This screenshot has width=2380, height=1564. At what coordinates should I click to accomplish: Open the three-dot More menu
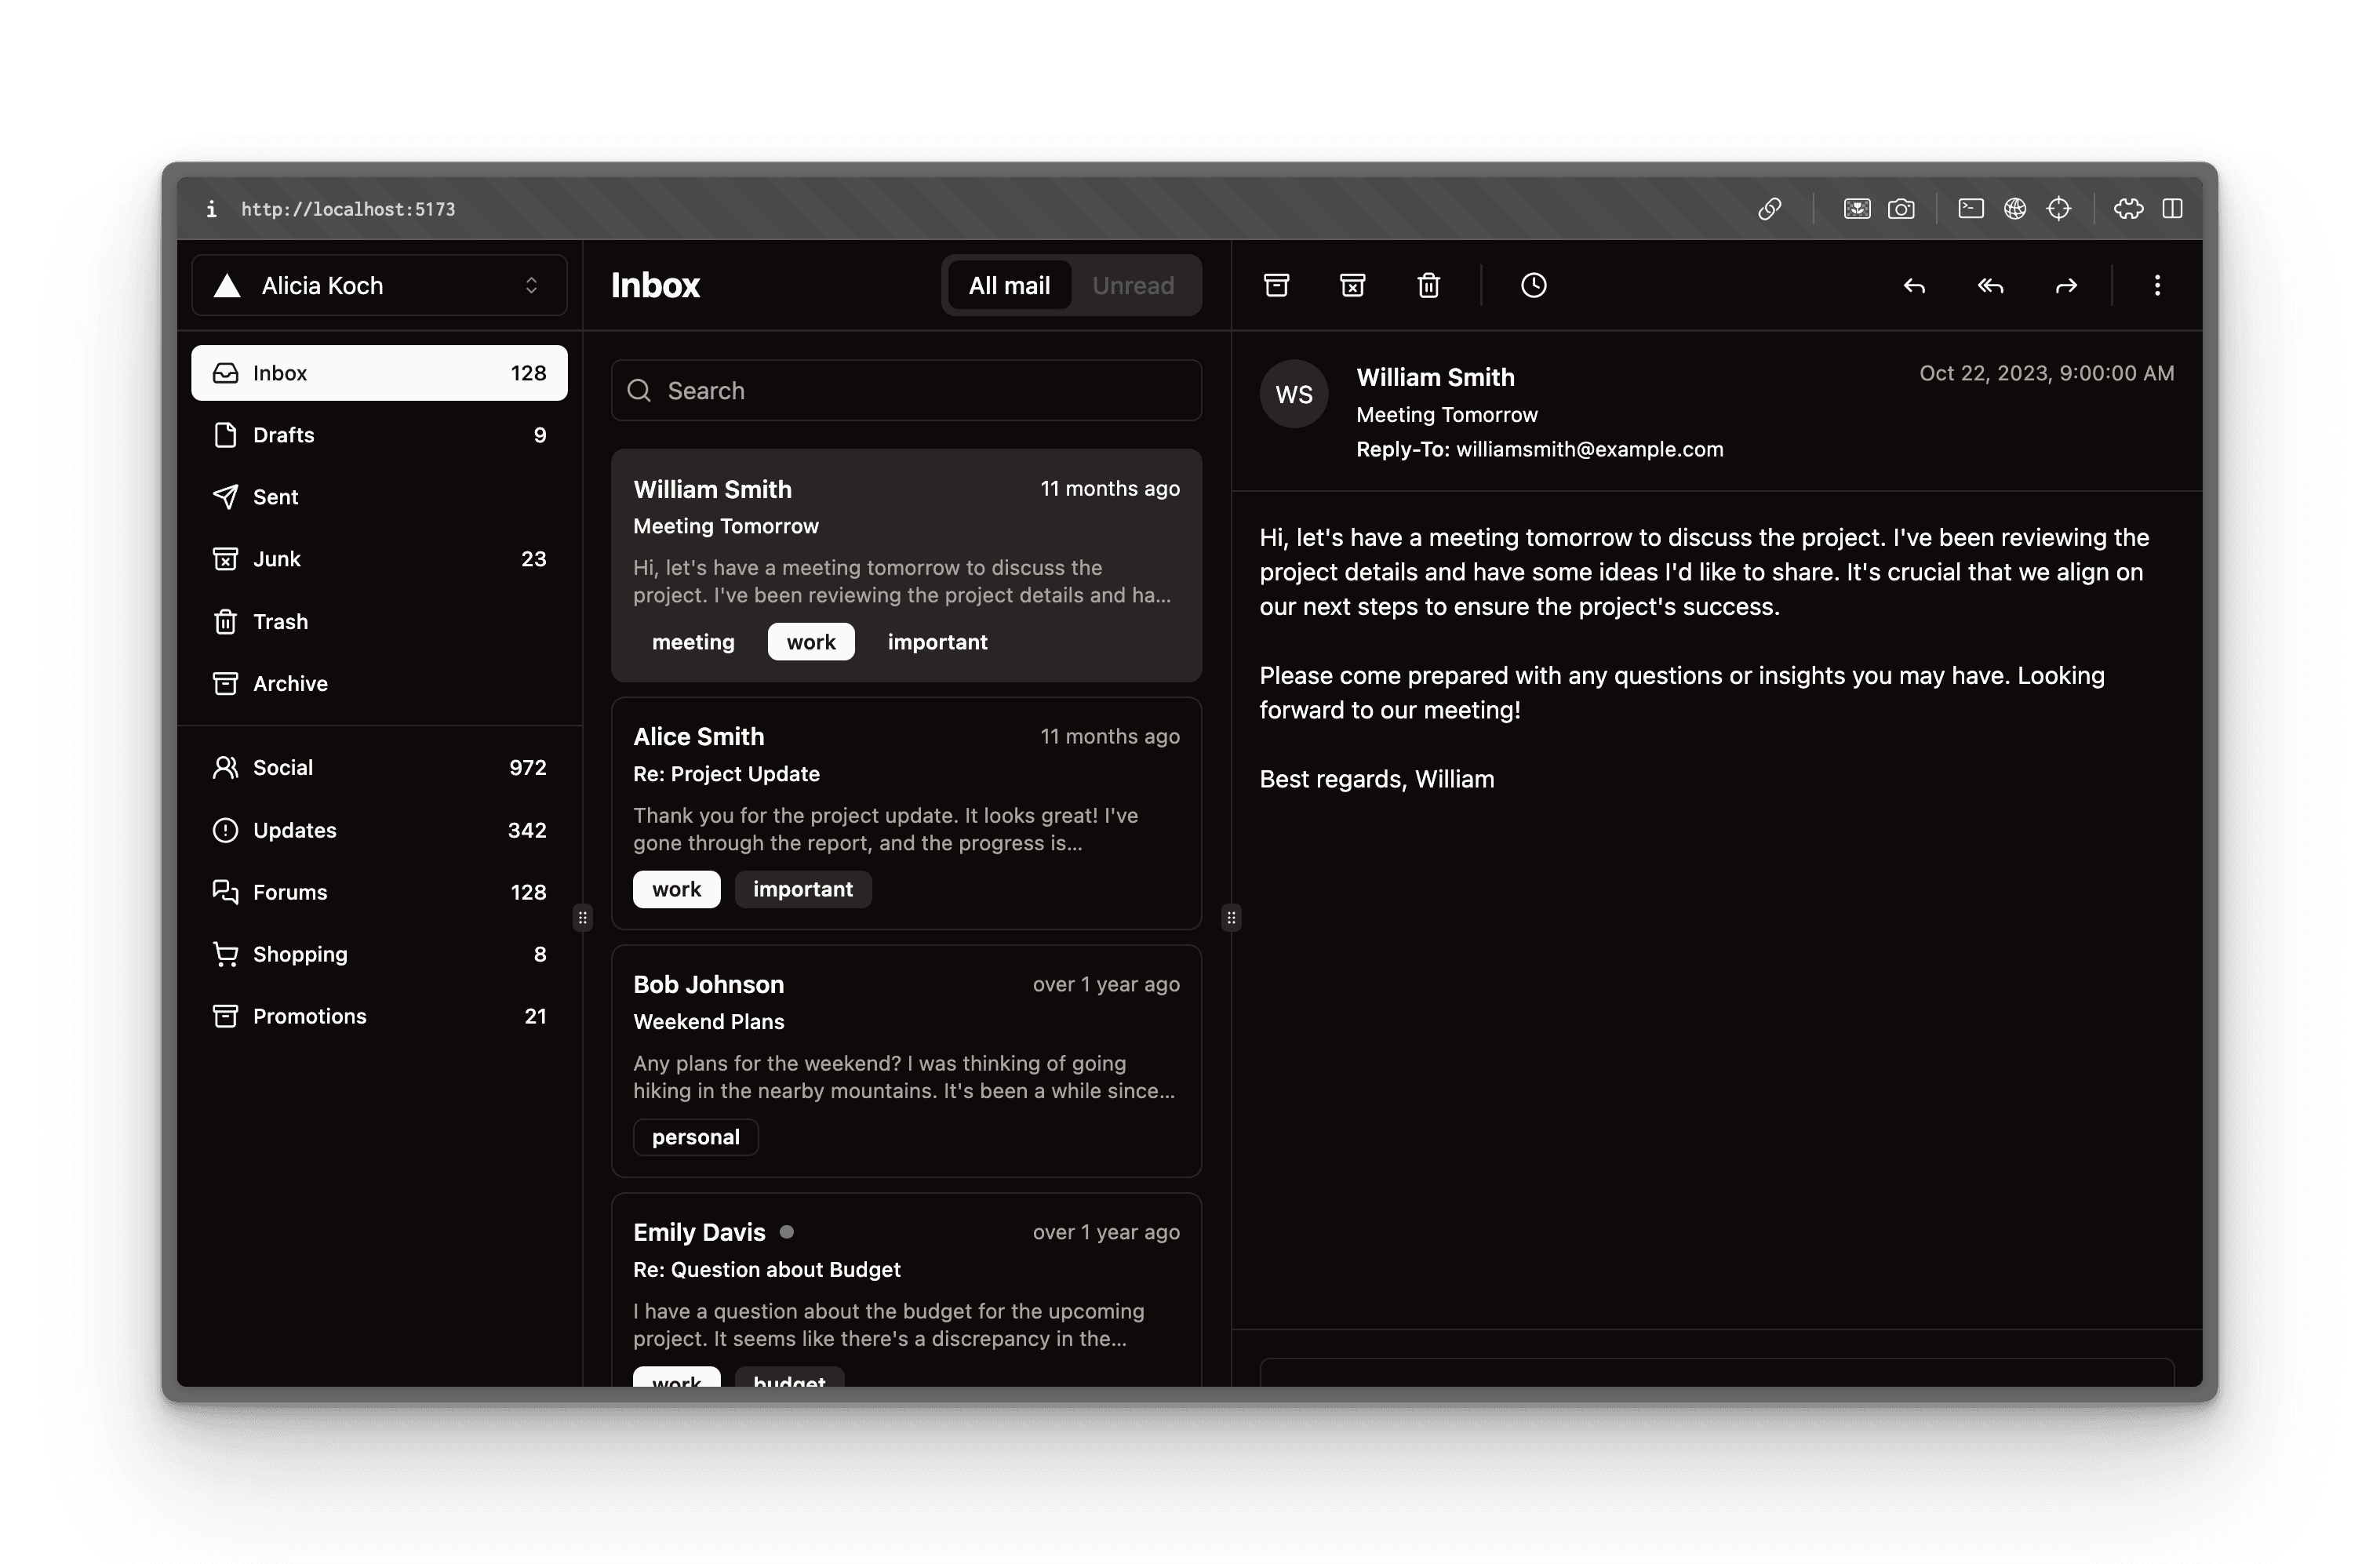click(x=2157, y=286)
